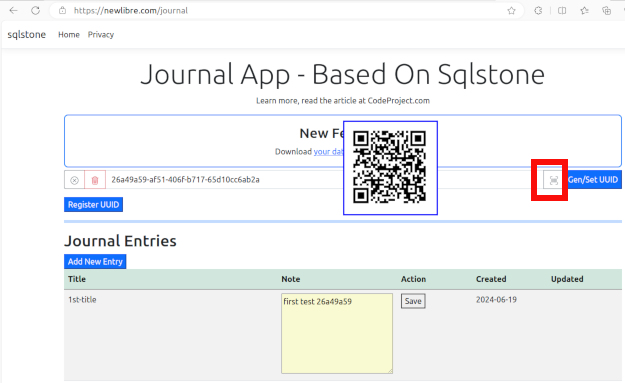Open the Home nav item
The width and height of the screenshot is (625, 383).
[x=69, y=35]
